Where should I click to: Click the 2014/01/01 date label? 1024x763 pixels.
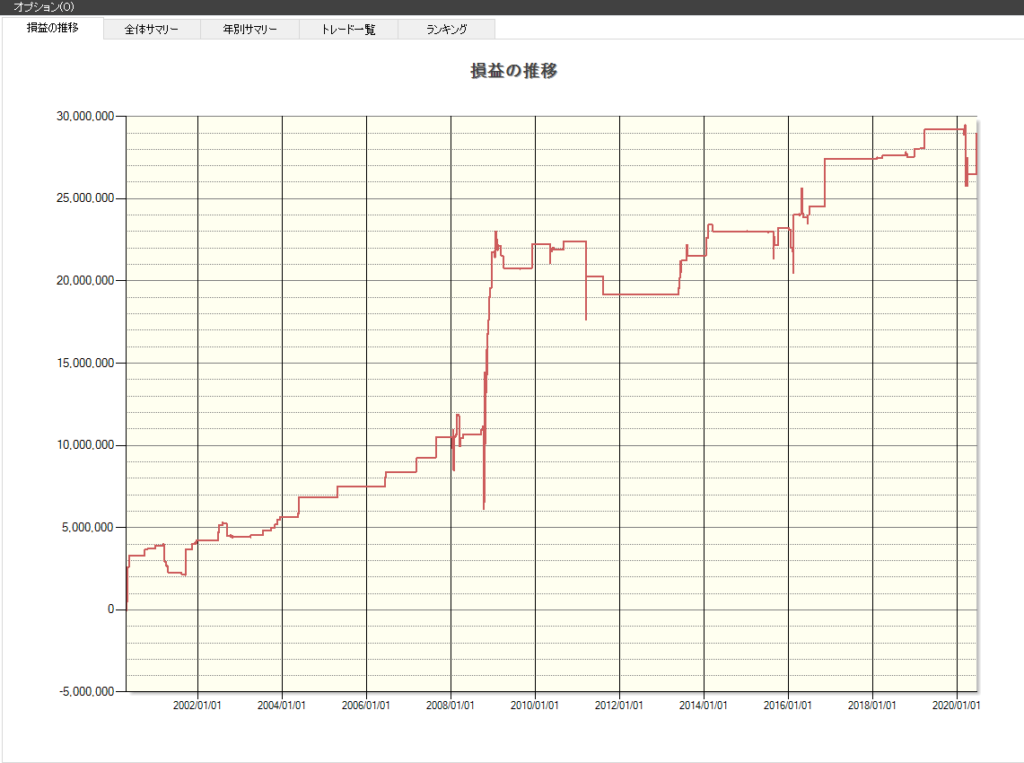[x=703, y=706]
